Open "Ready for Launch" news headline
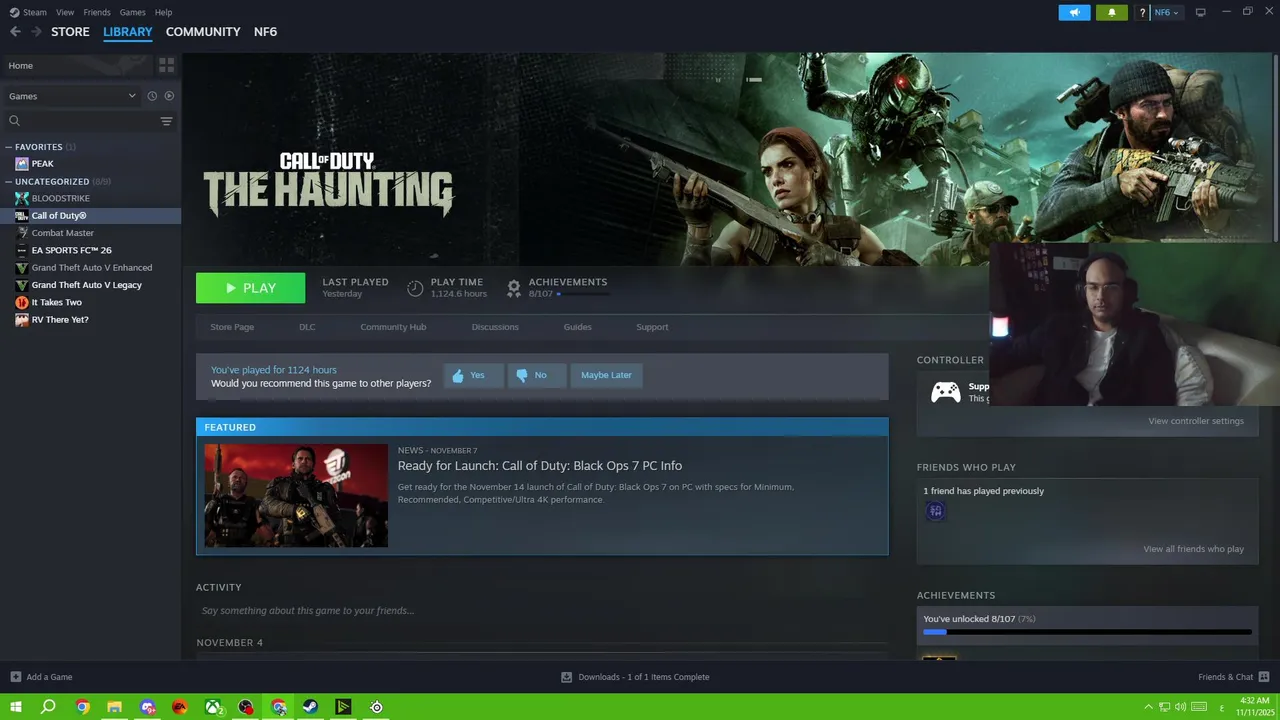 click(540, 466)
